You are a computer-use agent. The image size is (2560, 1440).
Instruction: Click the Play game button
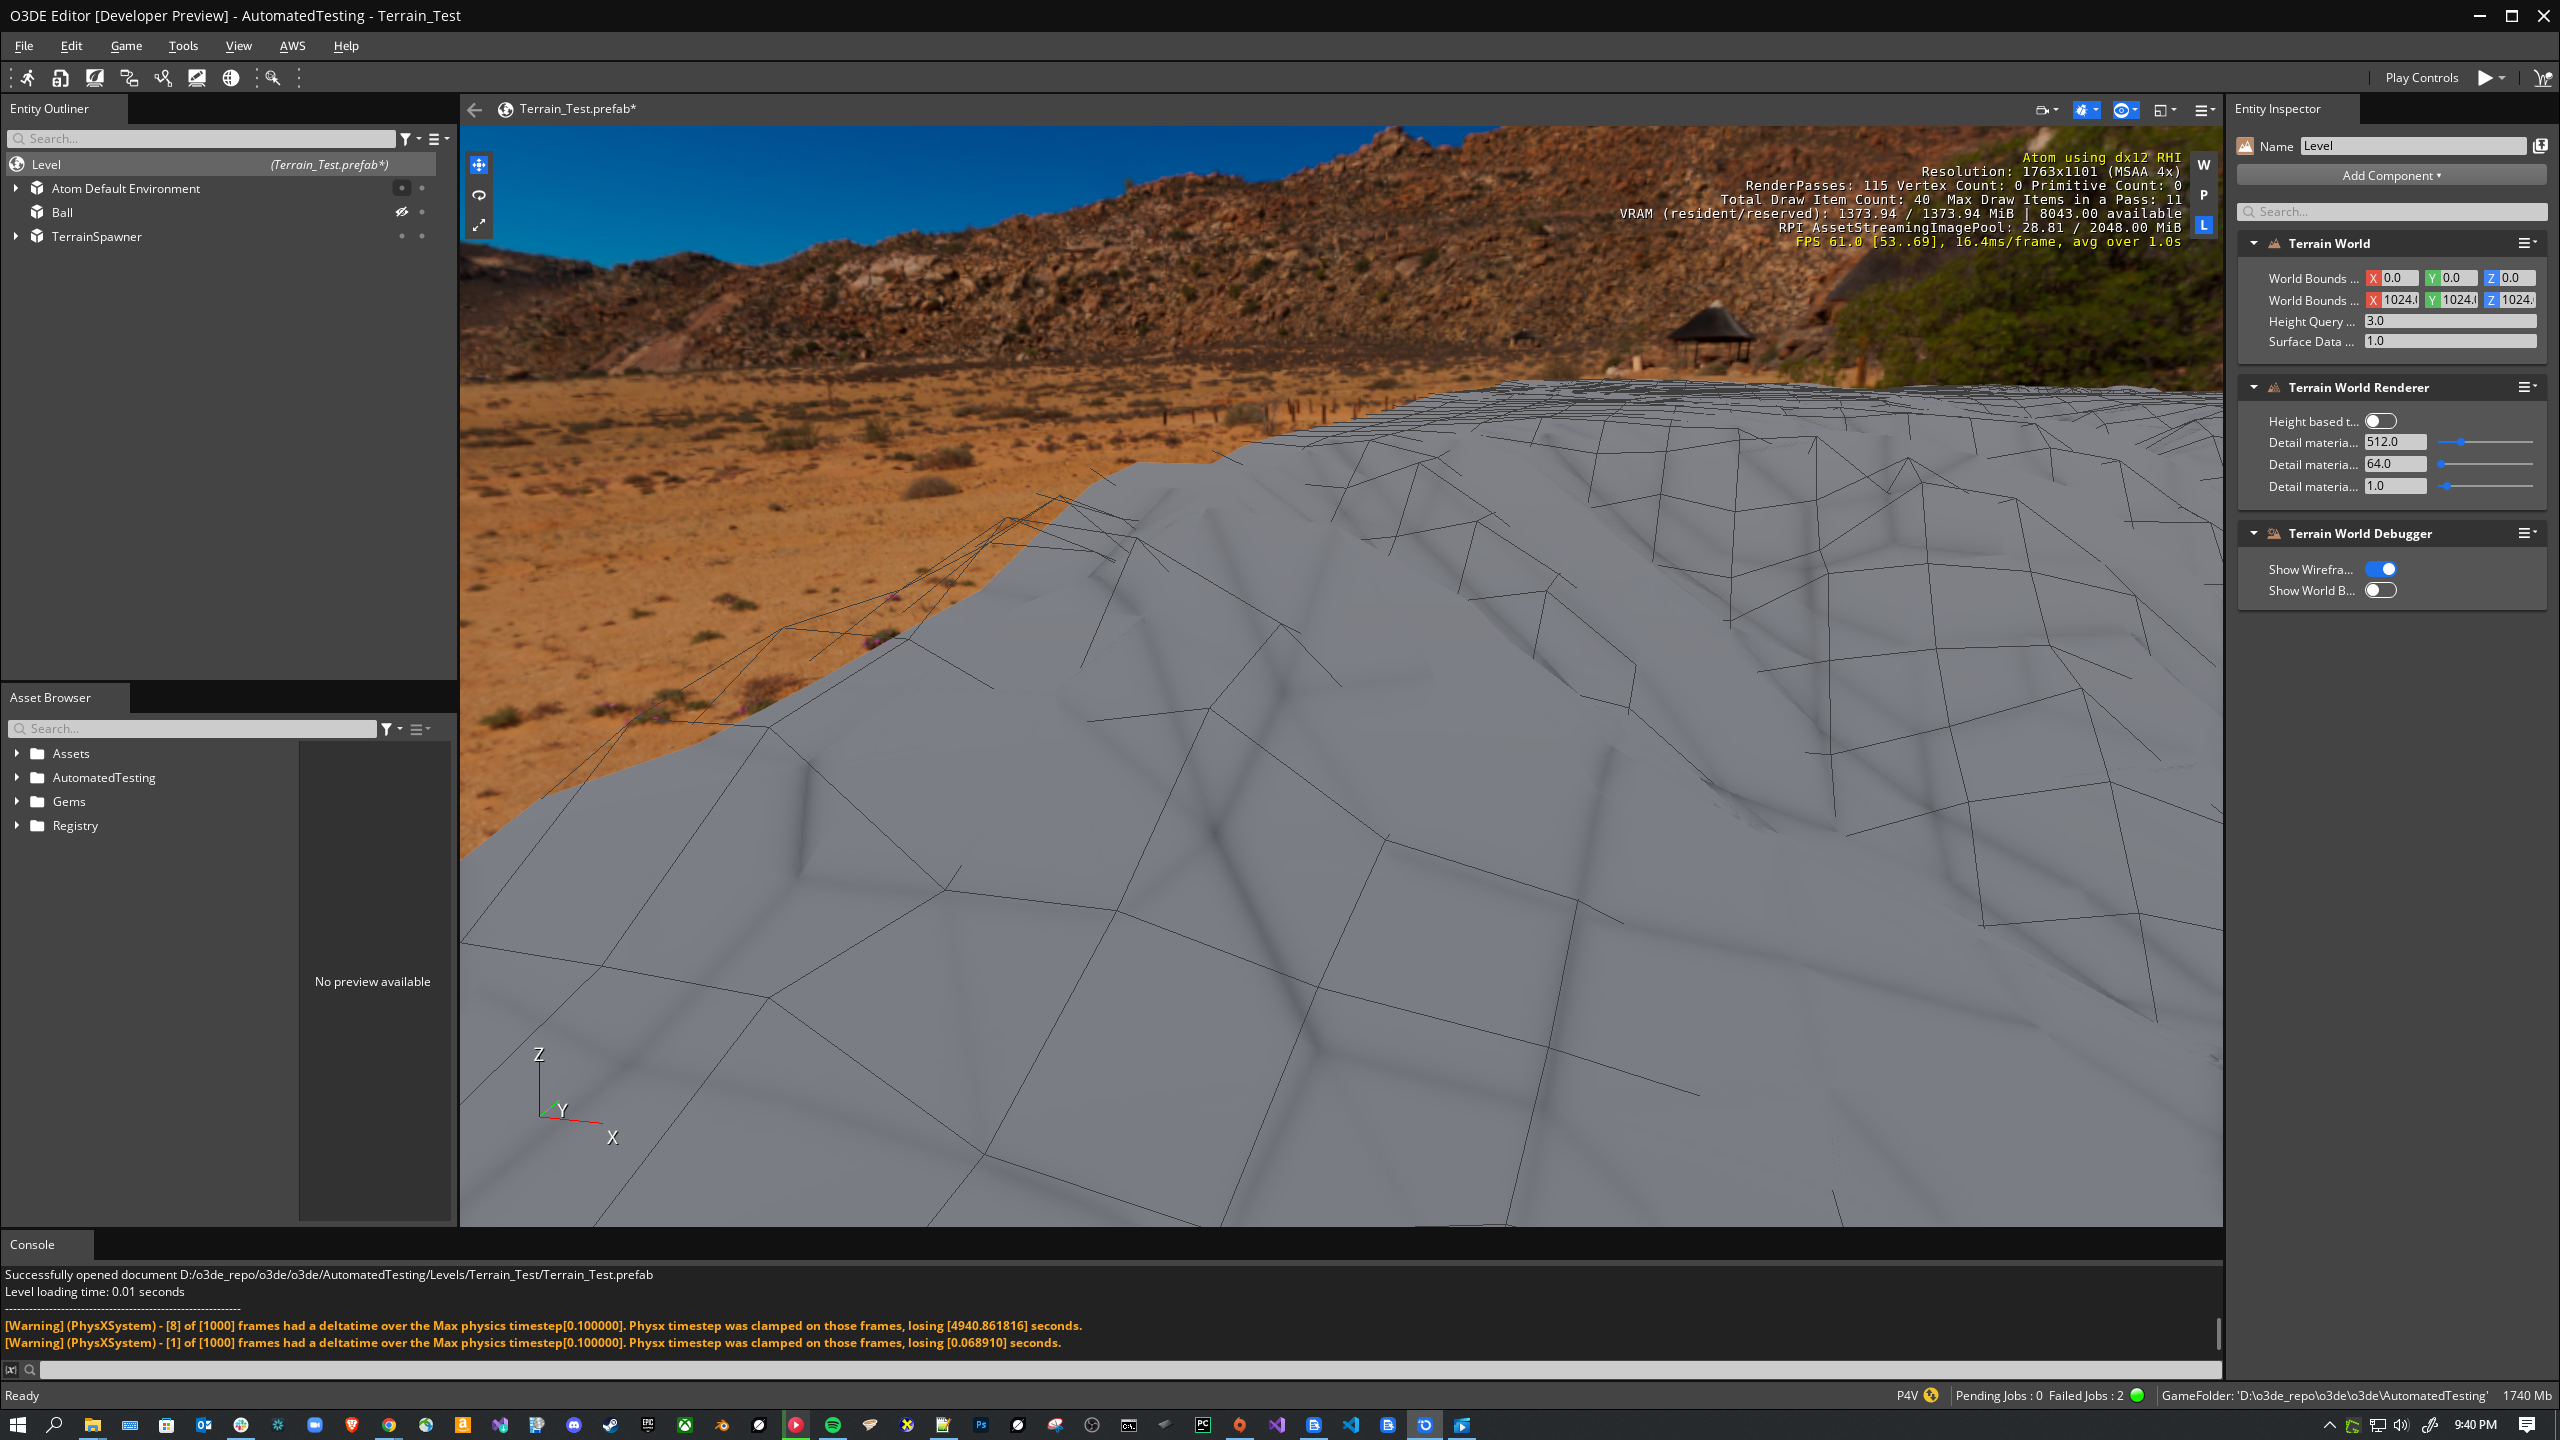pos(2484,78)
